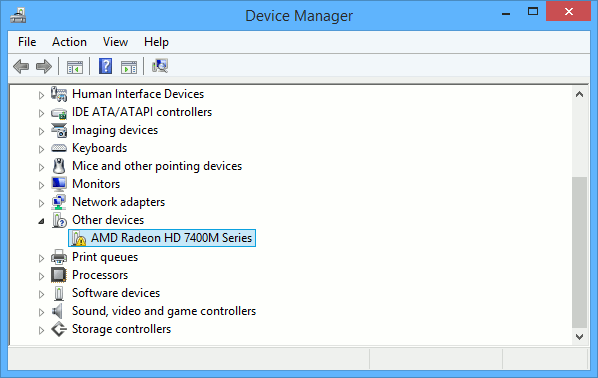Click the vertical scrollbar thumb
The height and width of the screenshot is (378, 598).
[x=579, y=252]
